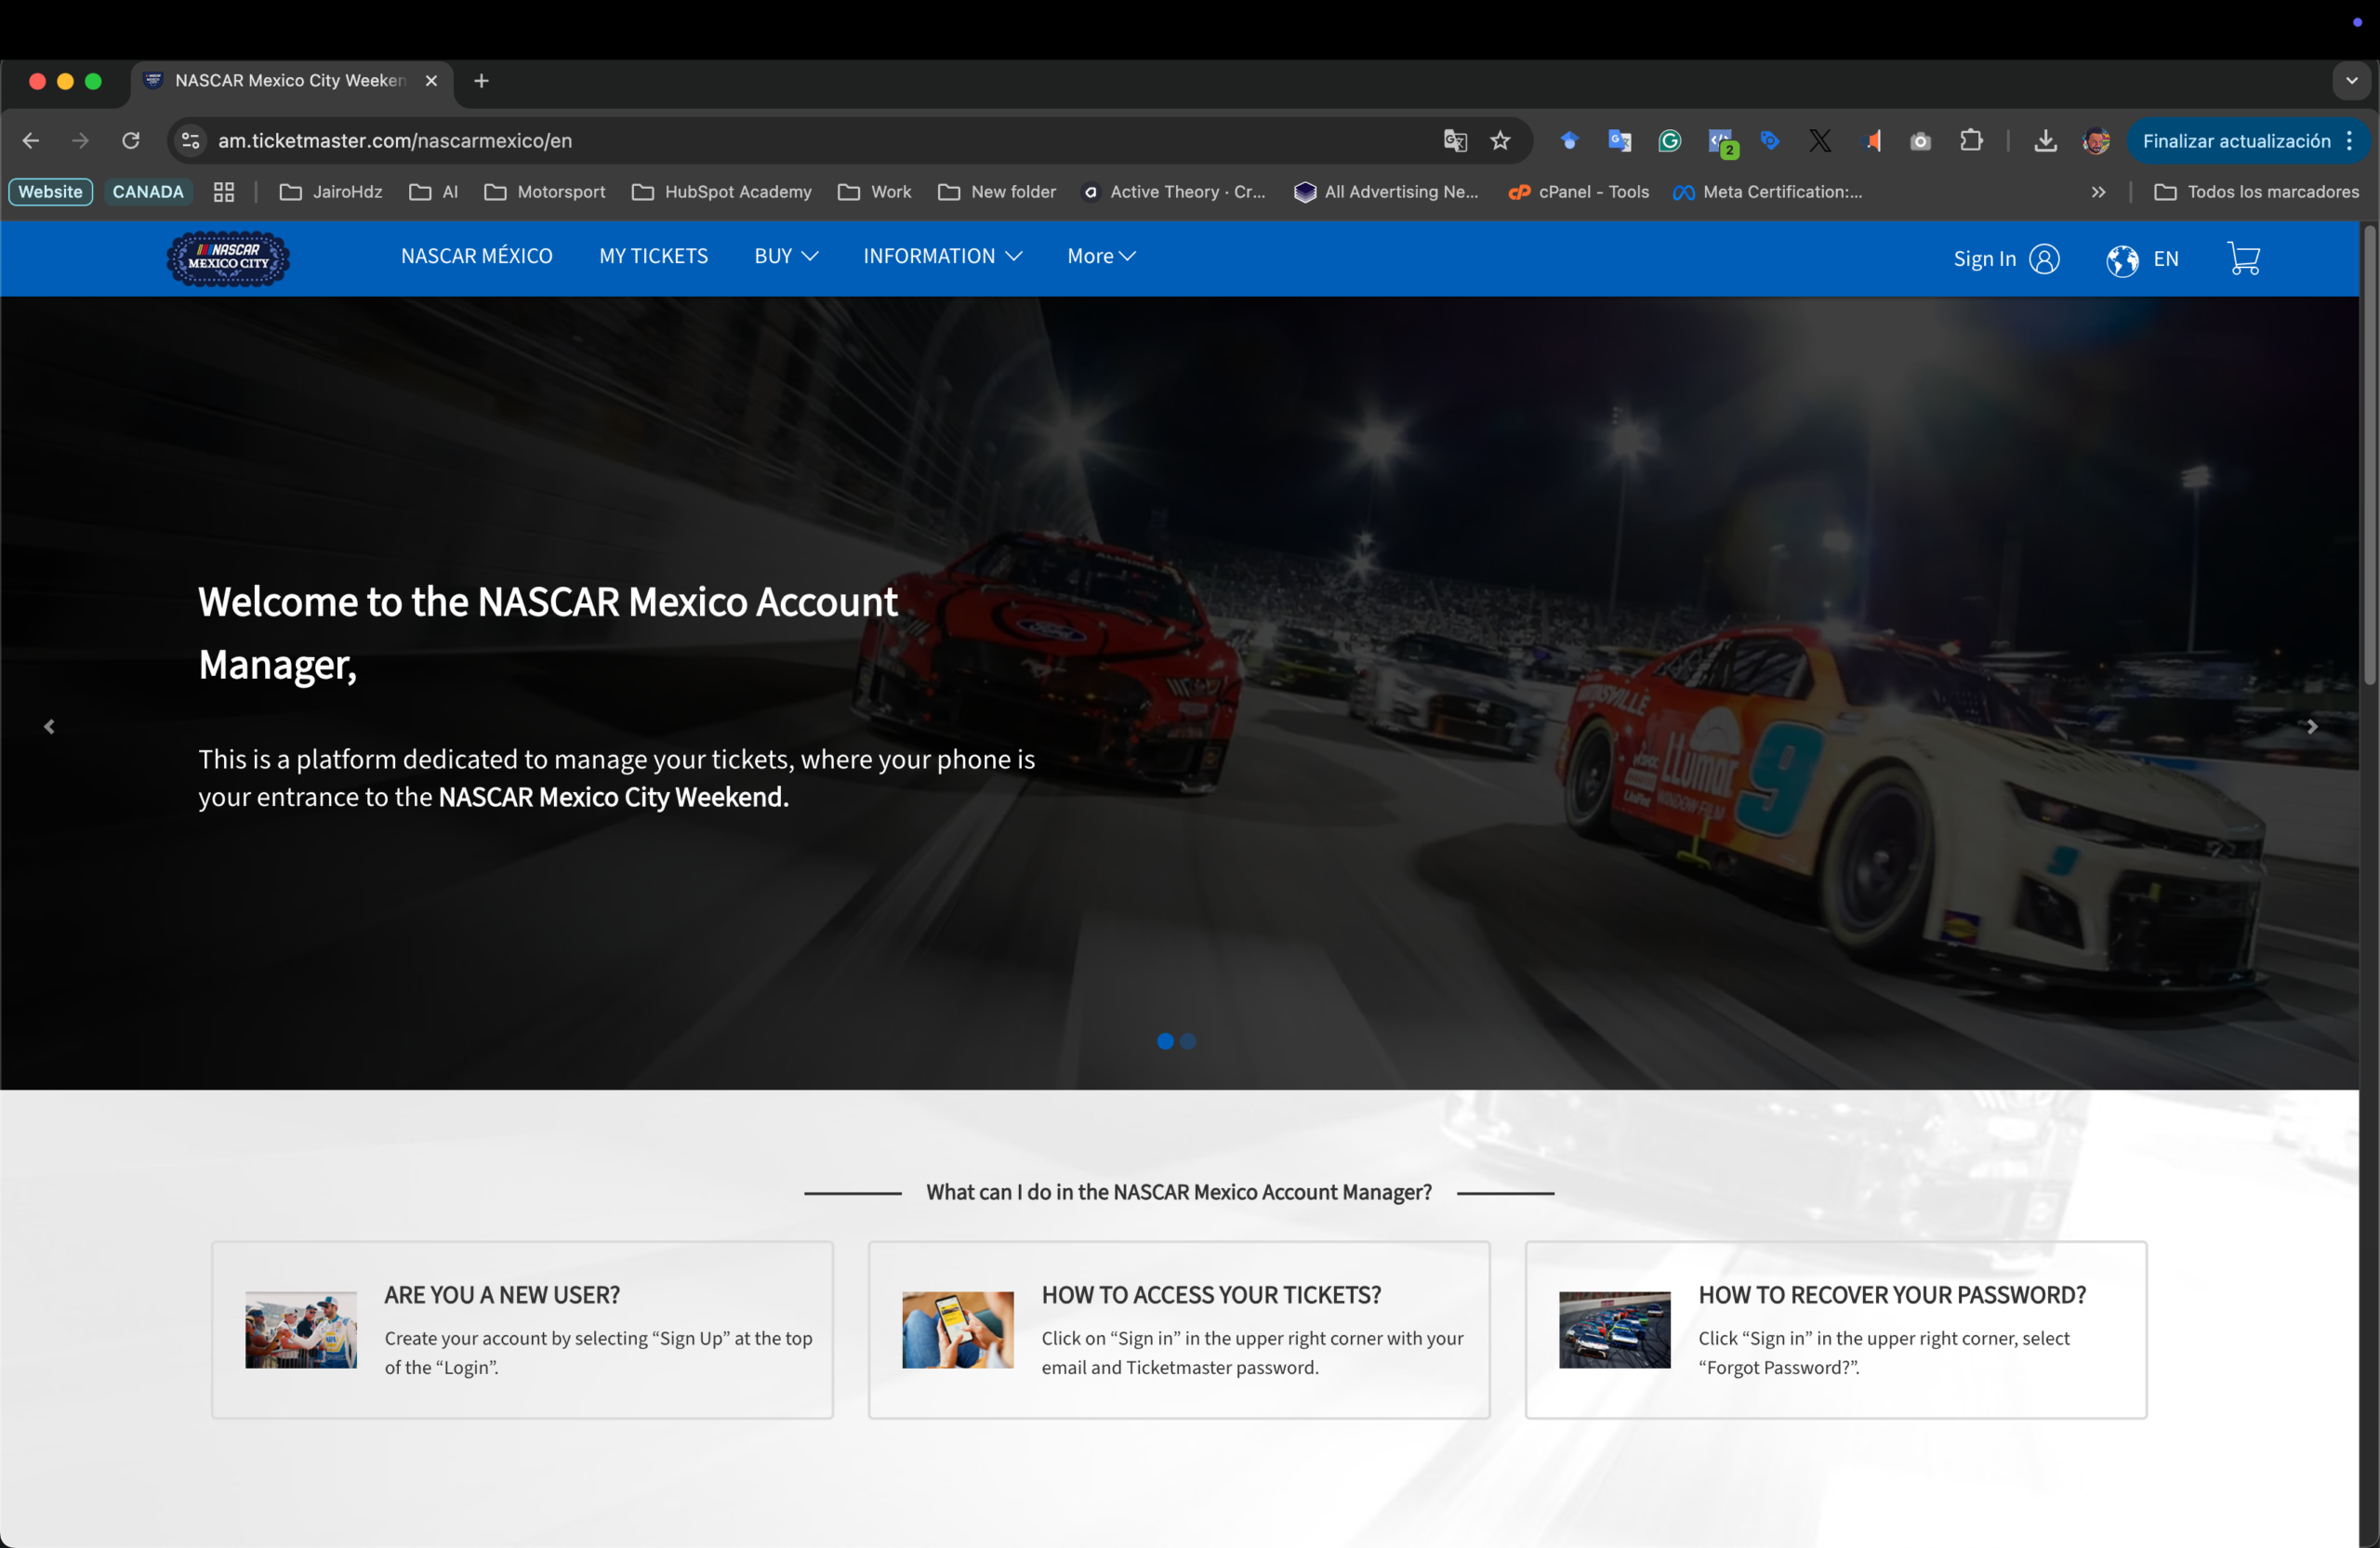
Task: Open the Motorsport bookmarks folder
Action: click(545, 192)
